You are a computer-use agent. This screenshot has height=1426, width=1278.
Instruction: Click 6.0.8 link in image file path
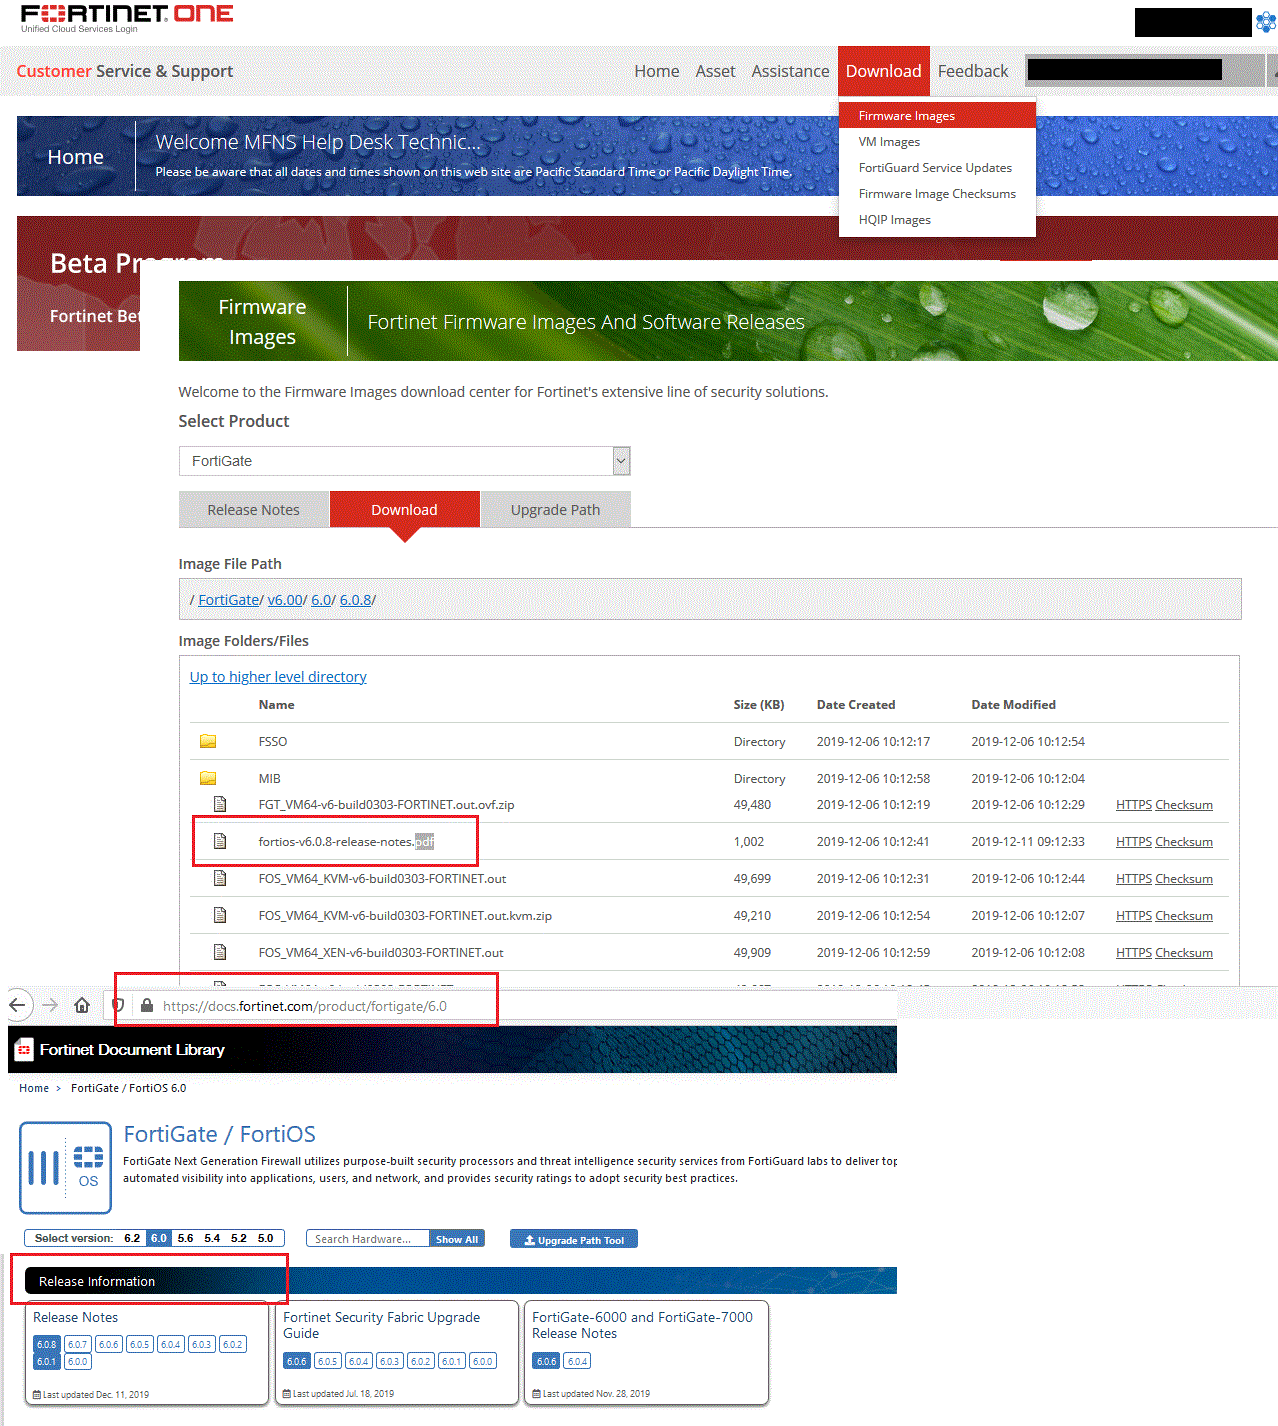pos(356,600)
